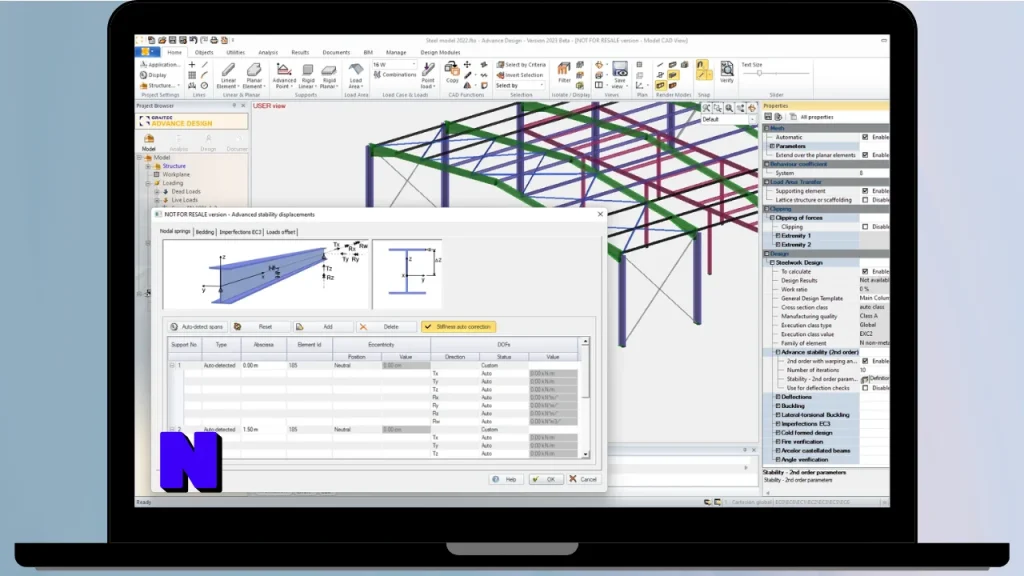
Task: Click the Help button in the dialog
Action: (505, 479)
